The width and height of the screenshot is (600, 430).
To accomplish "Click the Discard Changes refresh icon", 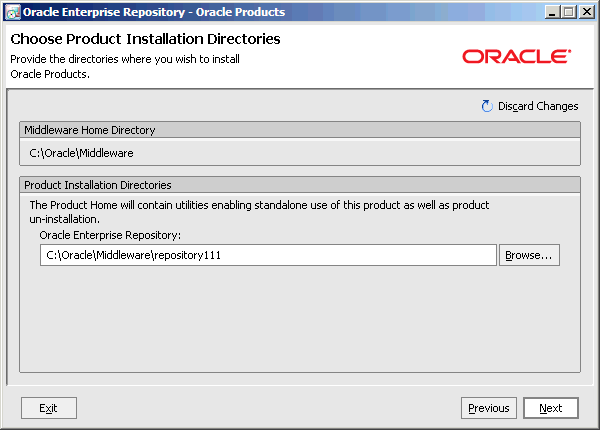I will (x=487, y=106).
